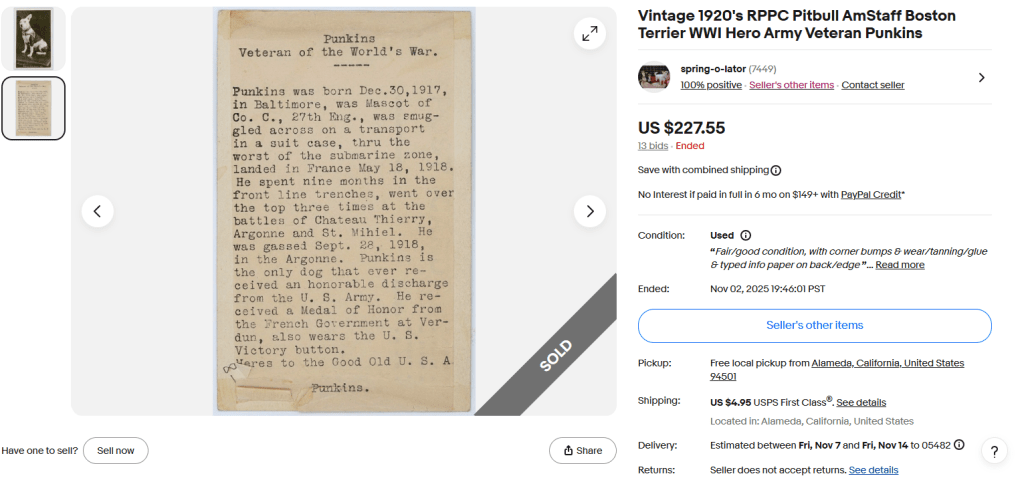This screenshot has width=1024, height=478.
Task: Show the previous photo with left arrow
Action: pyautogui.click(x=97, y=211)
